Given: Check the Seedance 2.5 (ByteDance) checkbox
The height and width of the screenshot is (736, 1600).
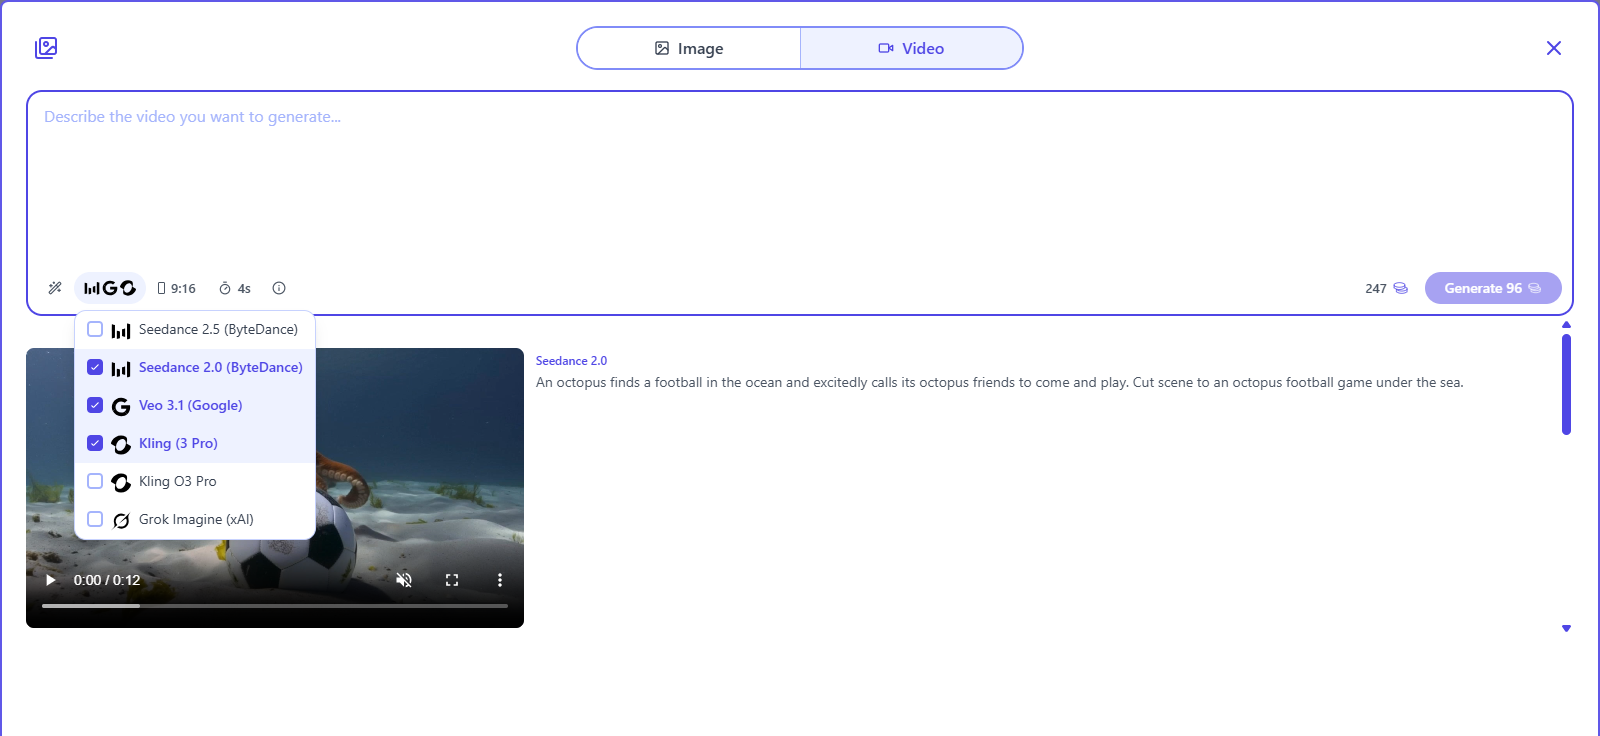Looking at the screenshot, I should (x=95, y=329).
